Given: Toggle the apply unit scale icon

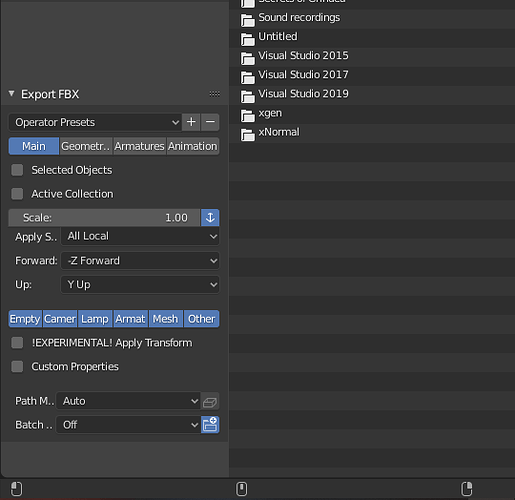Looking at the screenshot, I should click(x=210, y=218).
